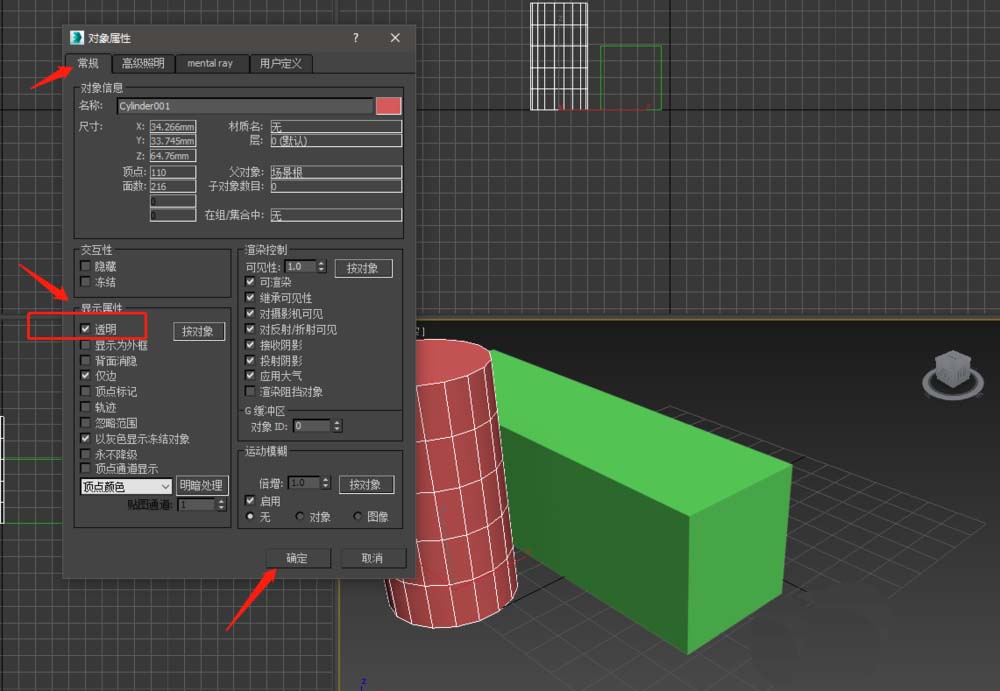Screen dimensions: 1000x691
Task: Click 按对象 button in 显示属性
Action: (x=199, y=331)
